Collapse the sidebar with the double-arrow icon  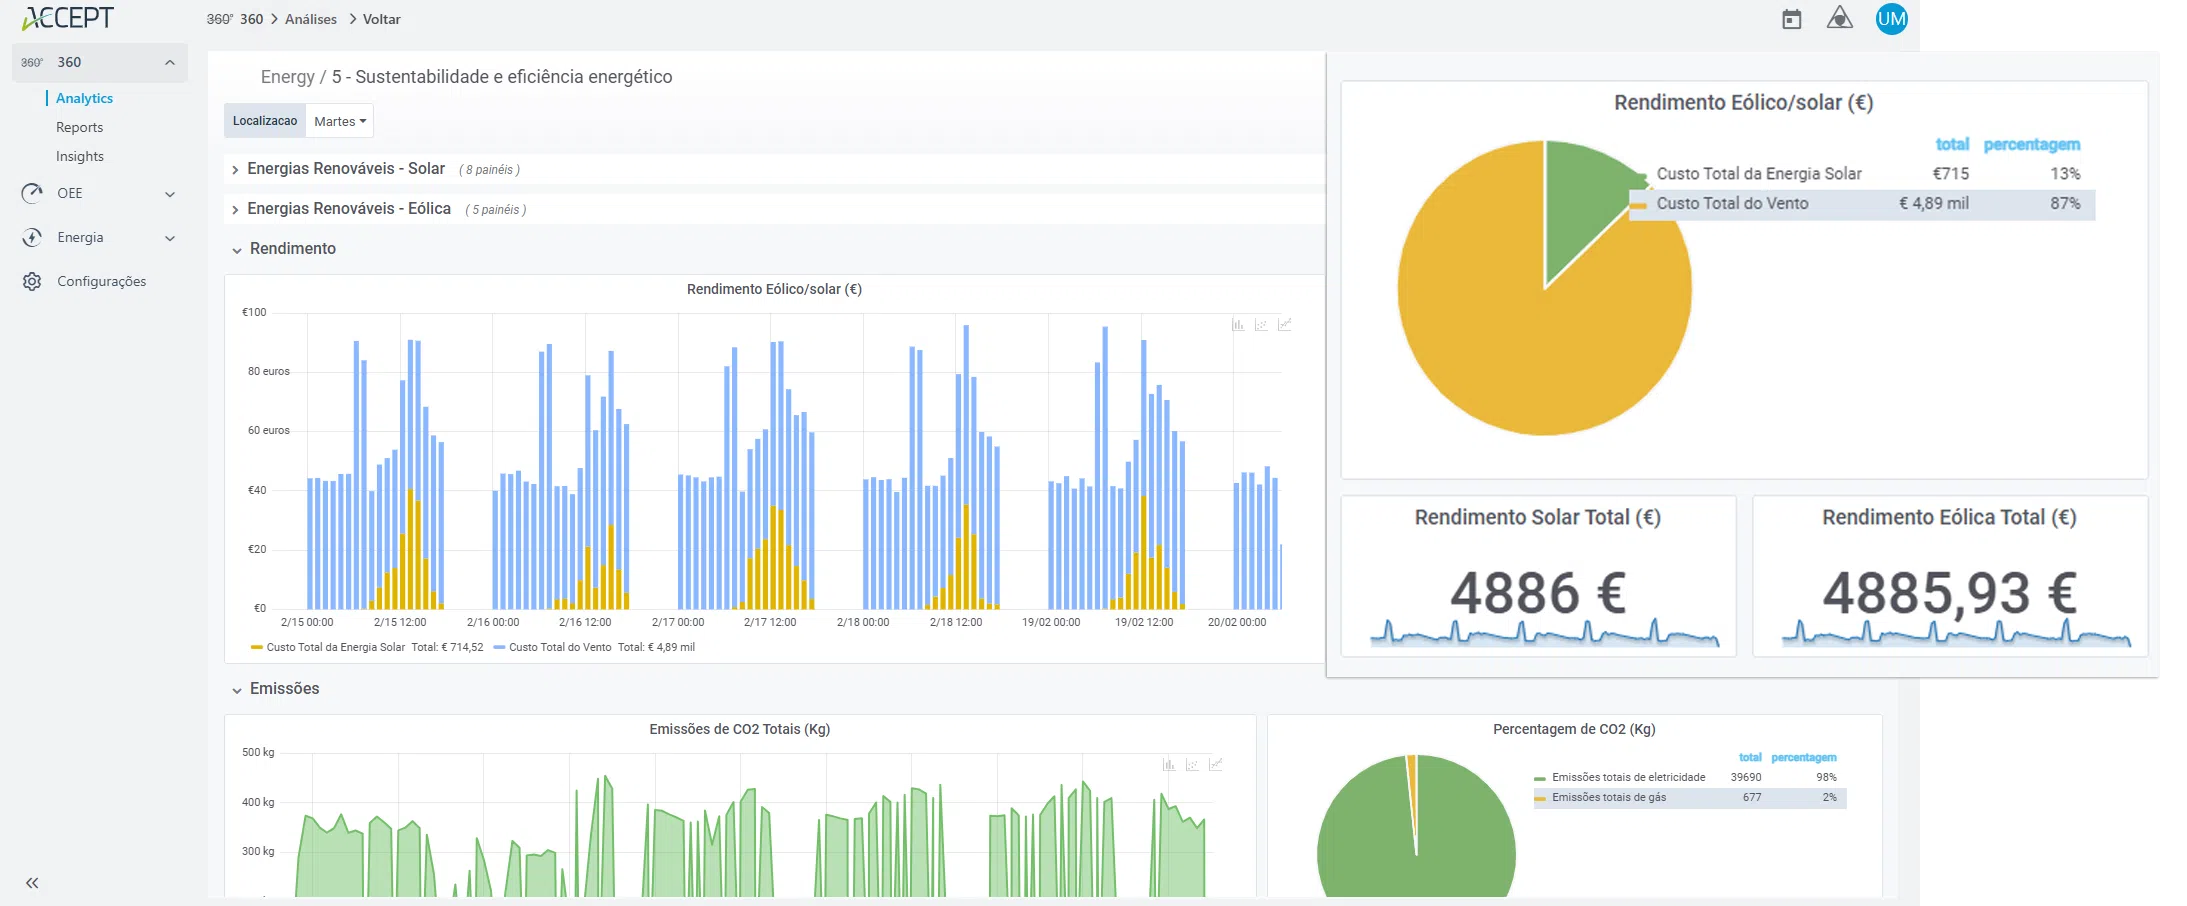[x=32, y=883]
